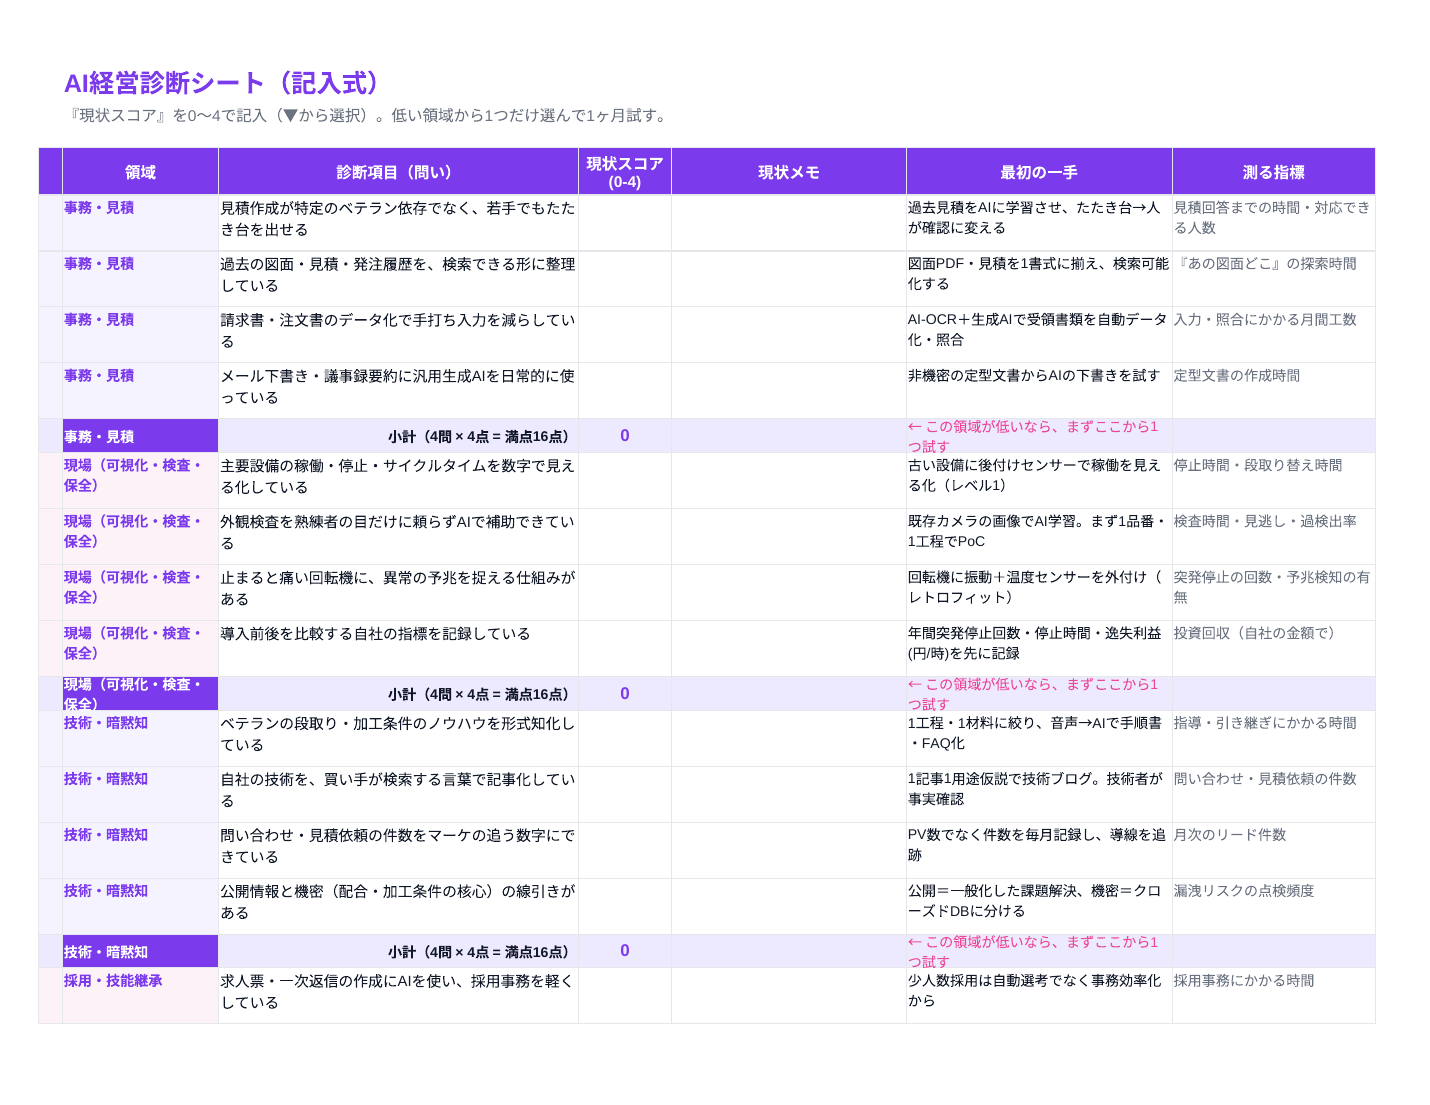This screenshot has width=1430, height=1105.
Task: Click cell '非機密の定型文書からAIの下書きを試す'
Action: tap(1039, 390)
